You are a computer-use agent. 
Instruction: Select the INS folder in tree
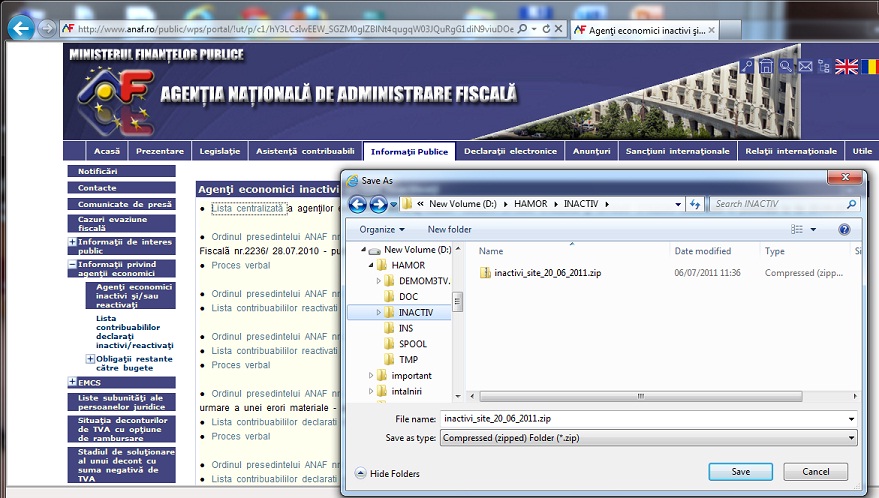[x=406, y=328]
